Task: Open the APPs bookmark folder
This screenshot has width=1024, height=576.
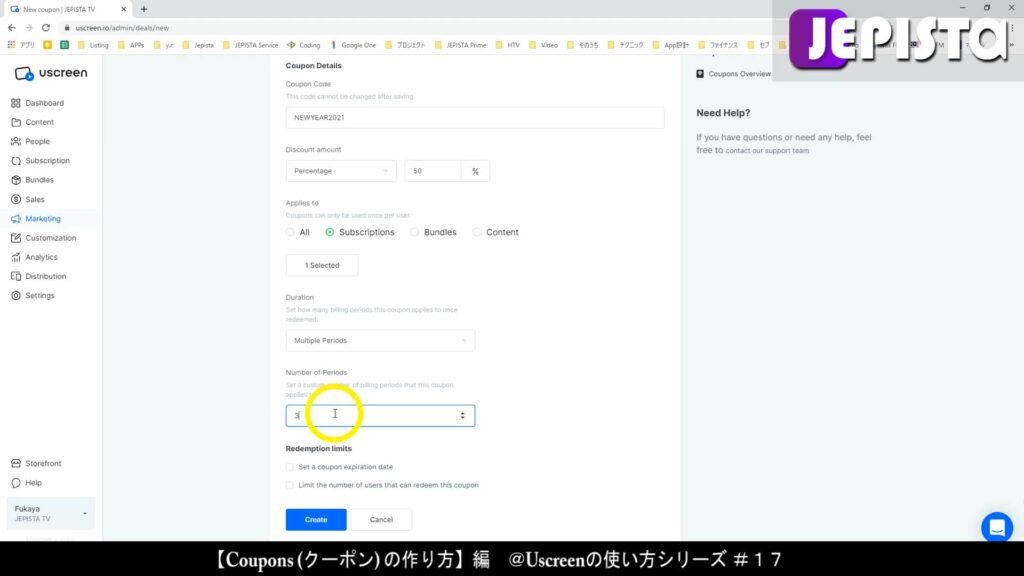Action: coord(131,45)
